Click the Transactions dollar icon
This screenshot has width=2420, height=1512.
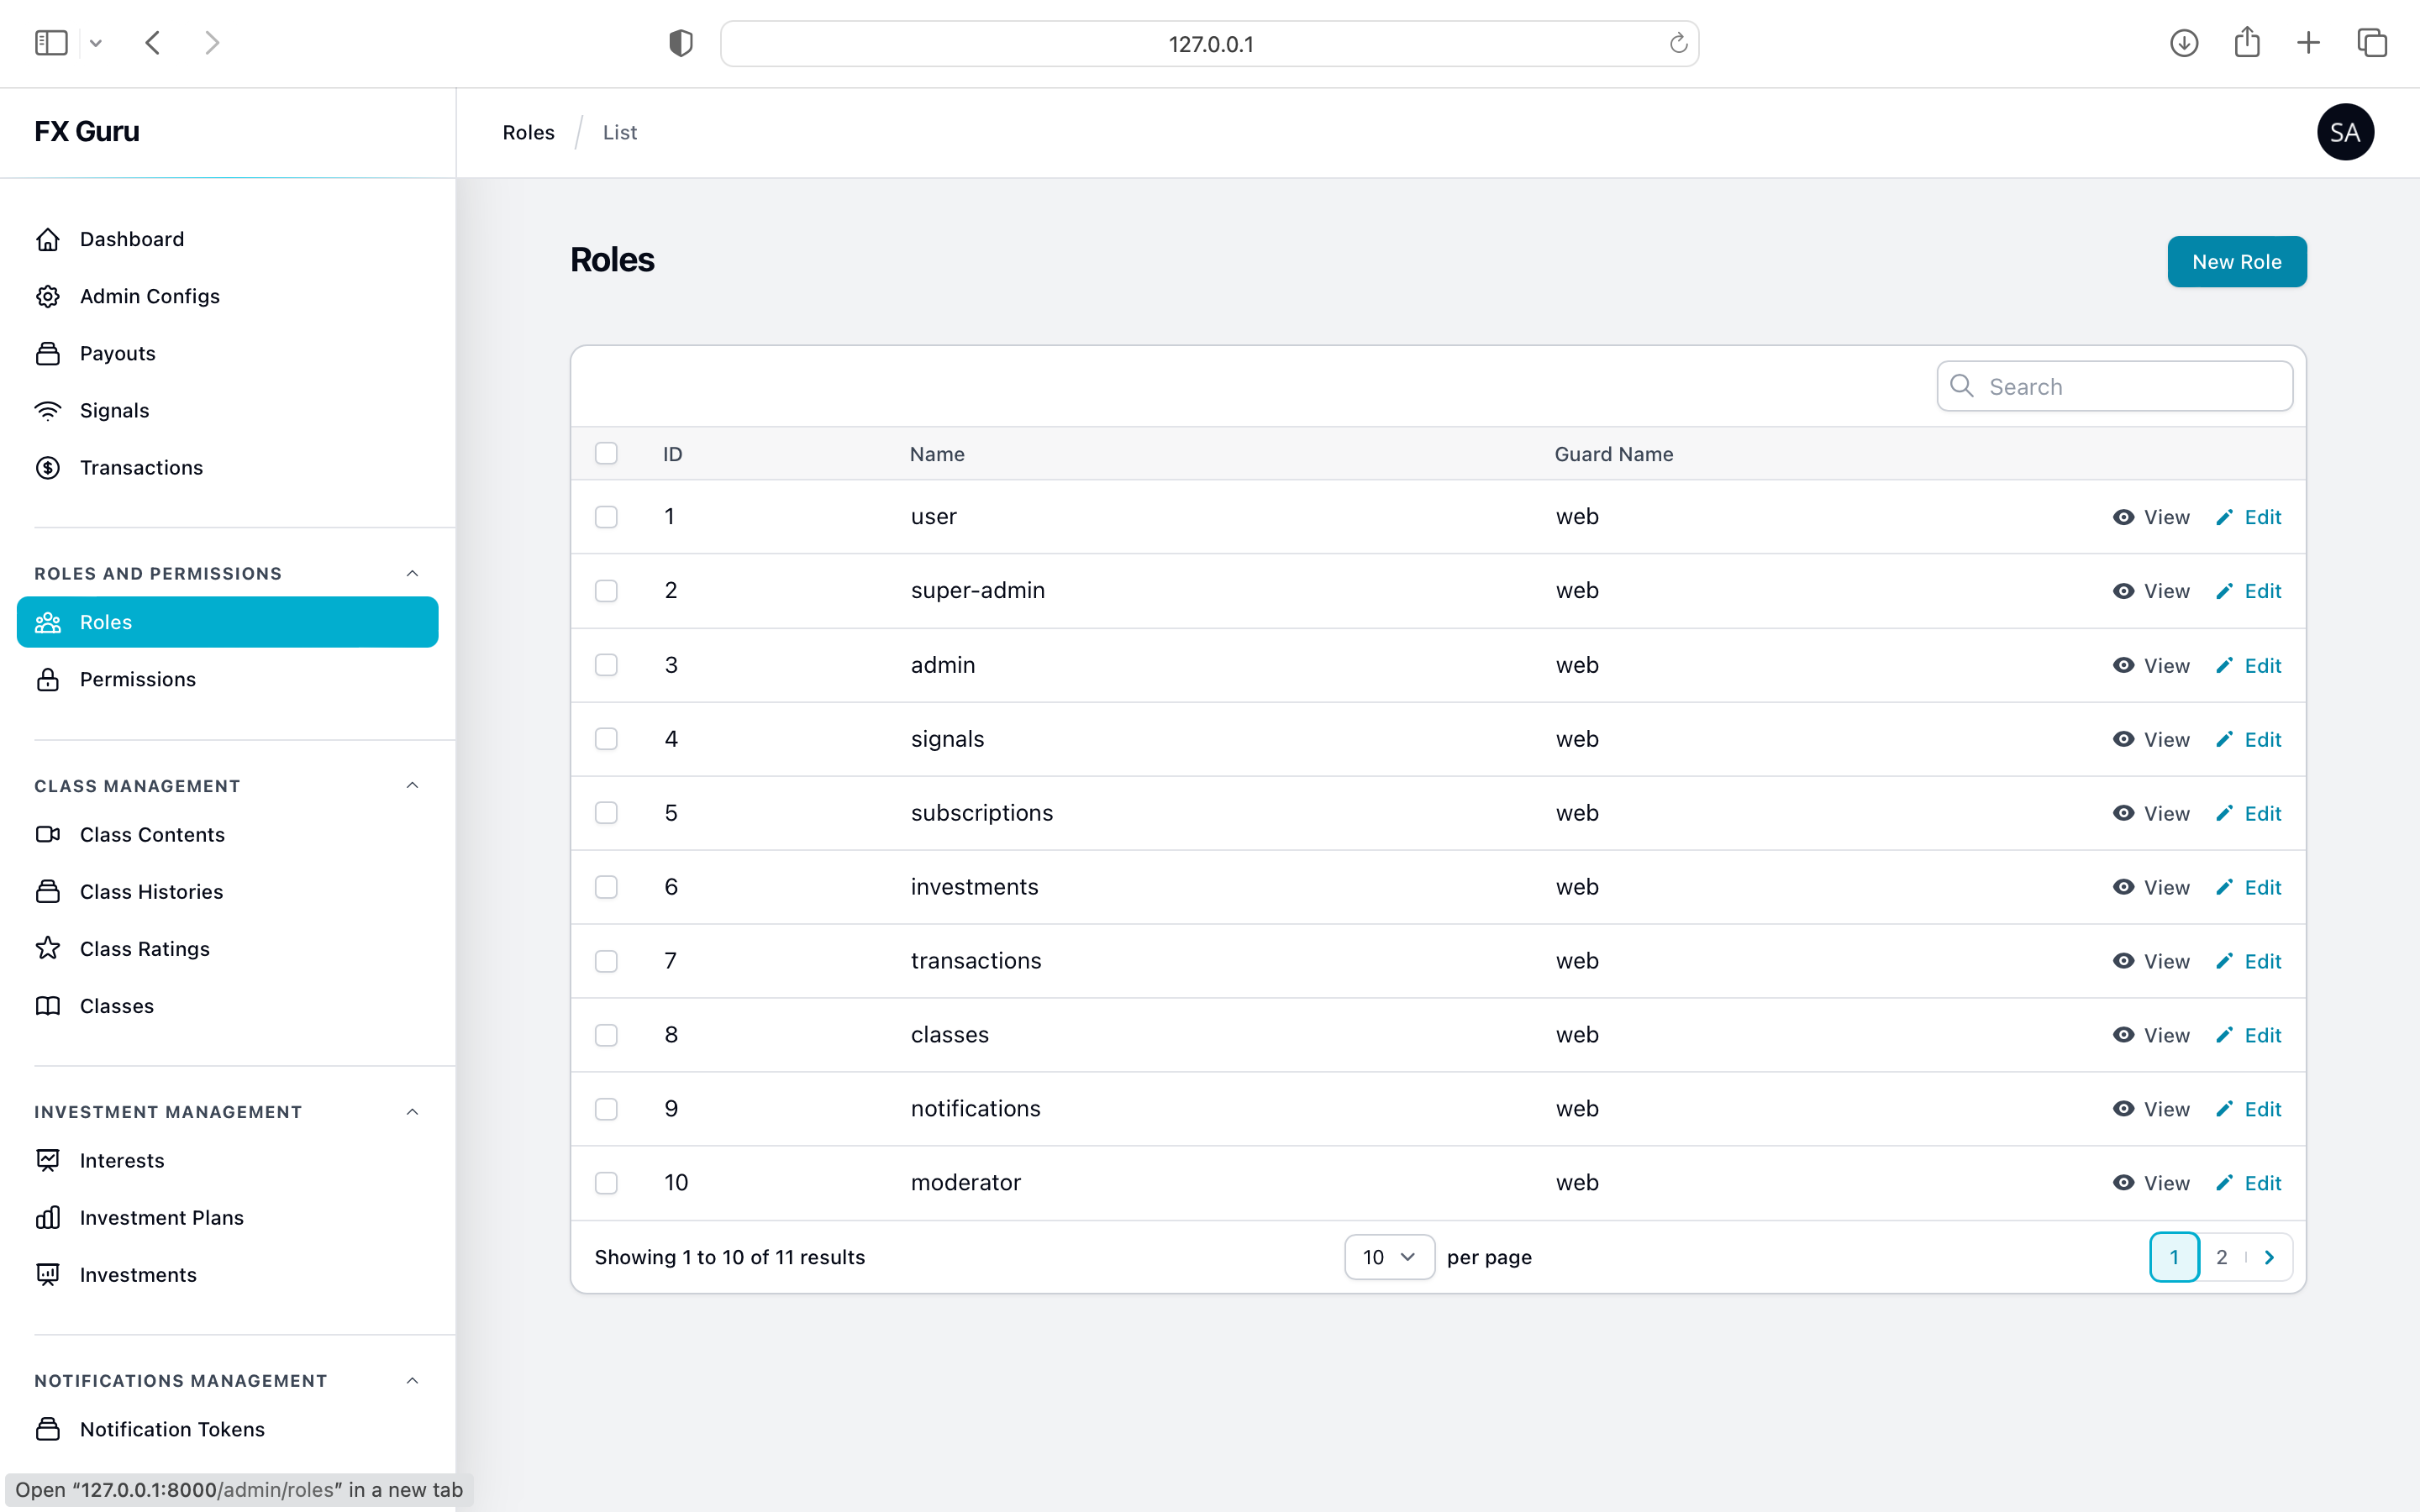tap(48, 468)
